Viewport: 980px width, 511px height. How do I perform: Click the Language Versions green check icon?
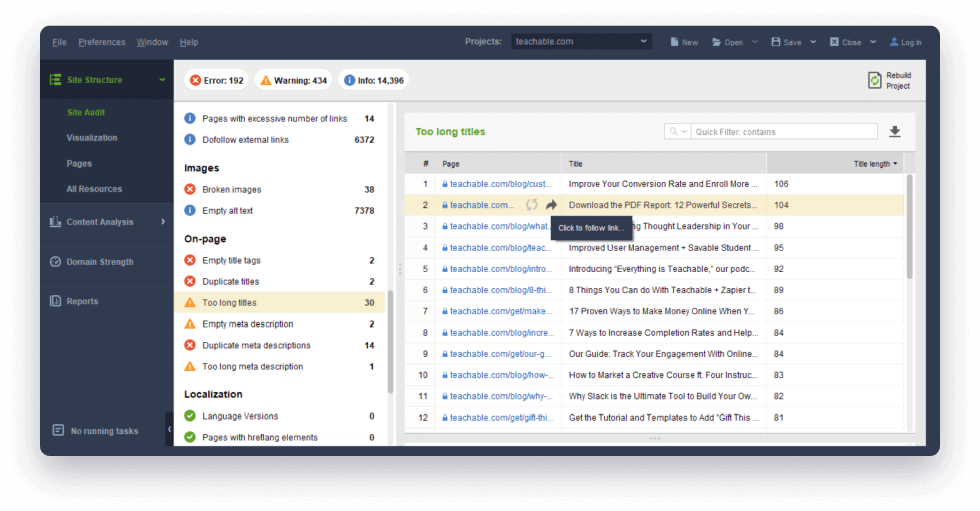pyautogui.click(x=190, y=415)
